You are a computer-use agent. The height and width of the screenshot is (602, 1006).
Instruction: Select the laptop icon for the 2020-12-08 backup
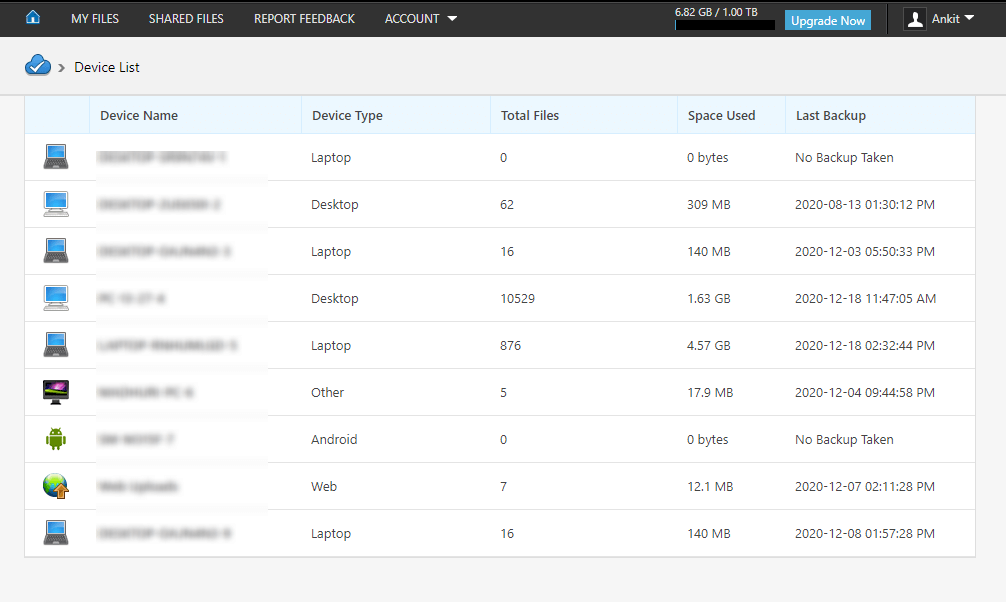click(56, 533)
